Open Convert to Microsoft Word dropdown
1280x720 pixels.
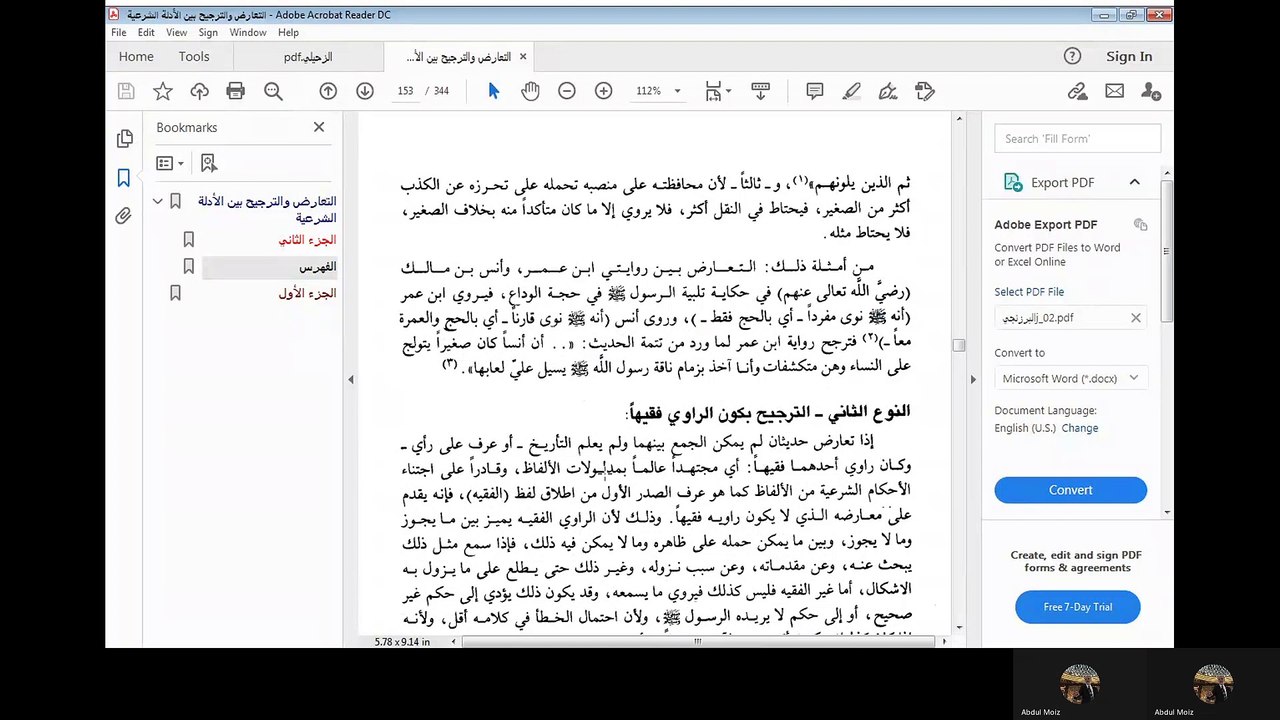1070,378
